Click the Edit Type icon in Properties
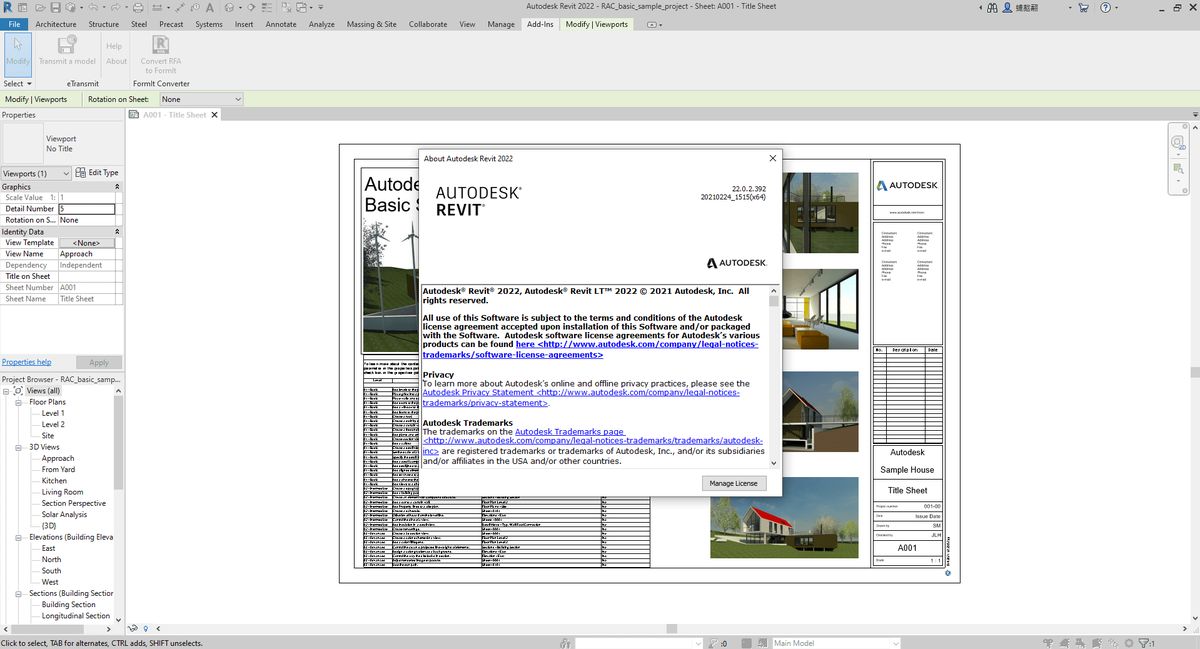This screenshot has width=1200, height=649. point(81,172)
